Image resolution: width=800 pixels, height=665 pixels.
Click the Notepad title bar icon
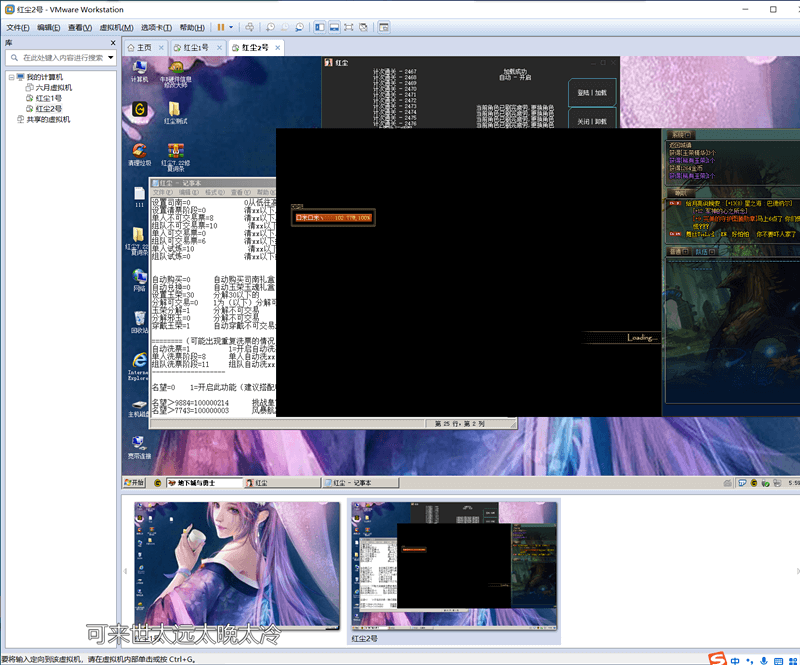156,183
